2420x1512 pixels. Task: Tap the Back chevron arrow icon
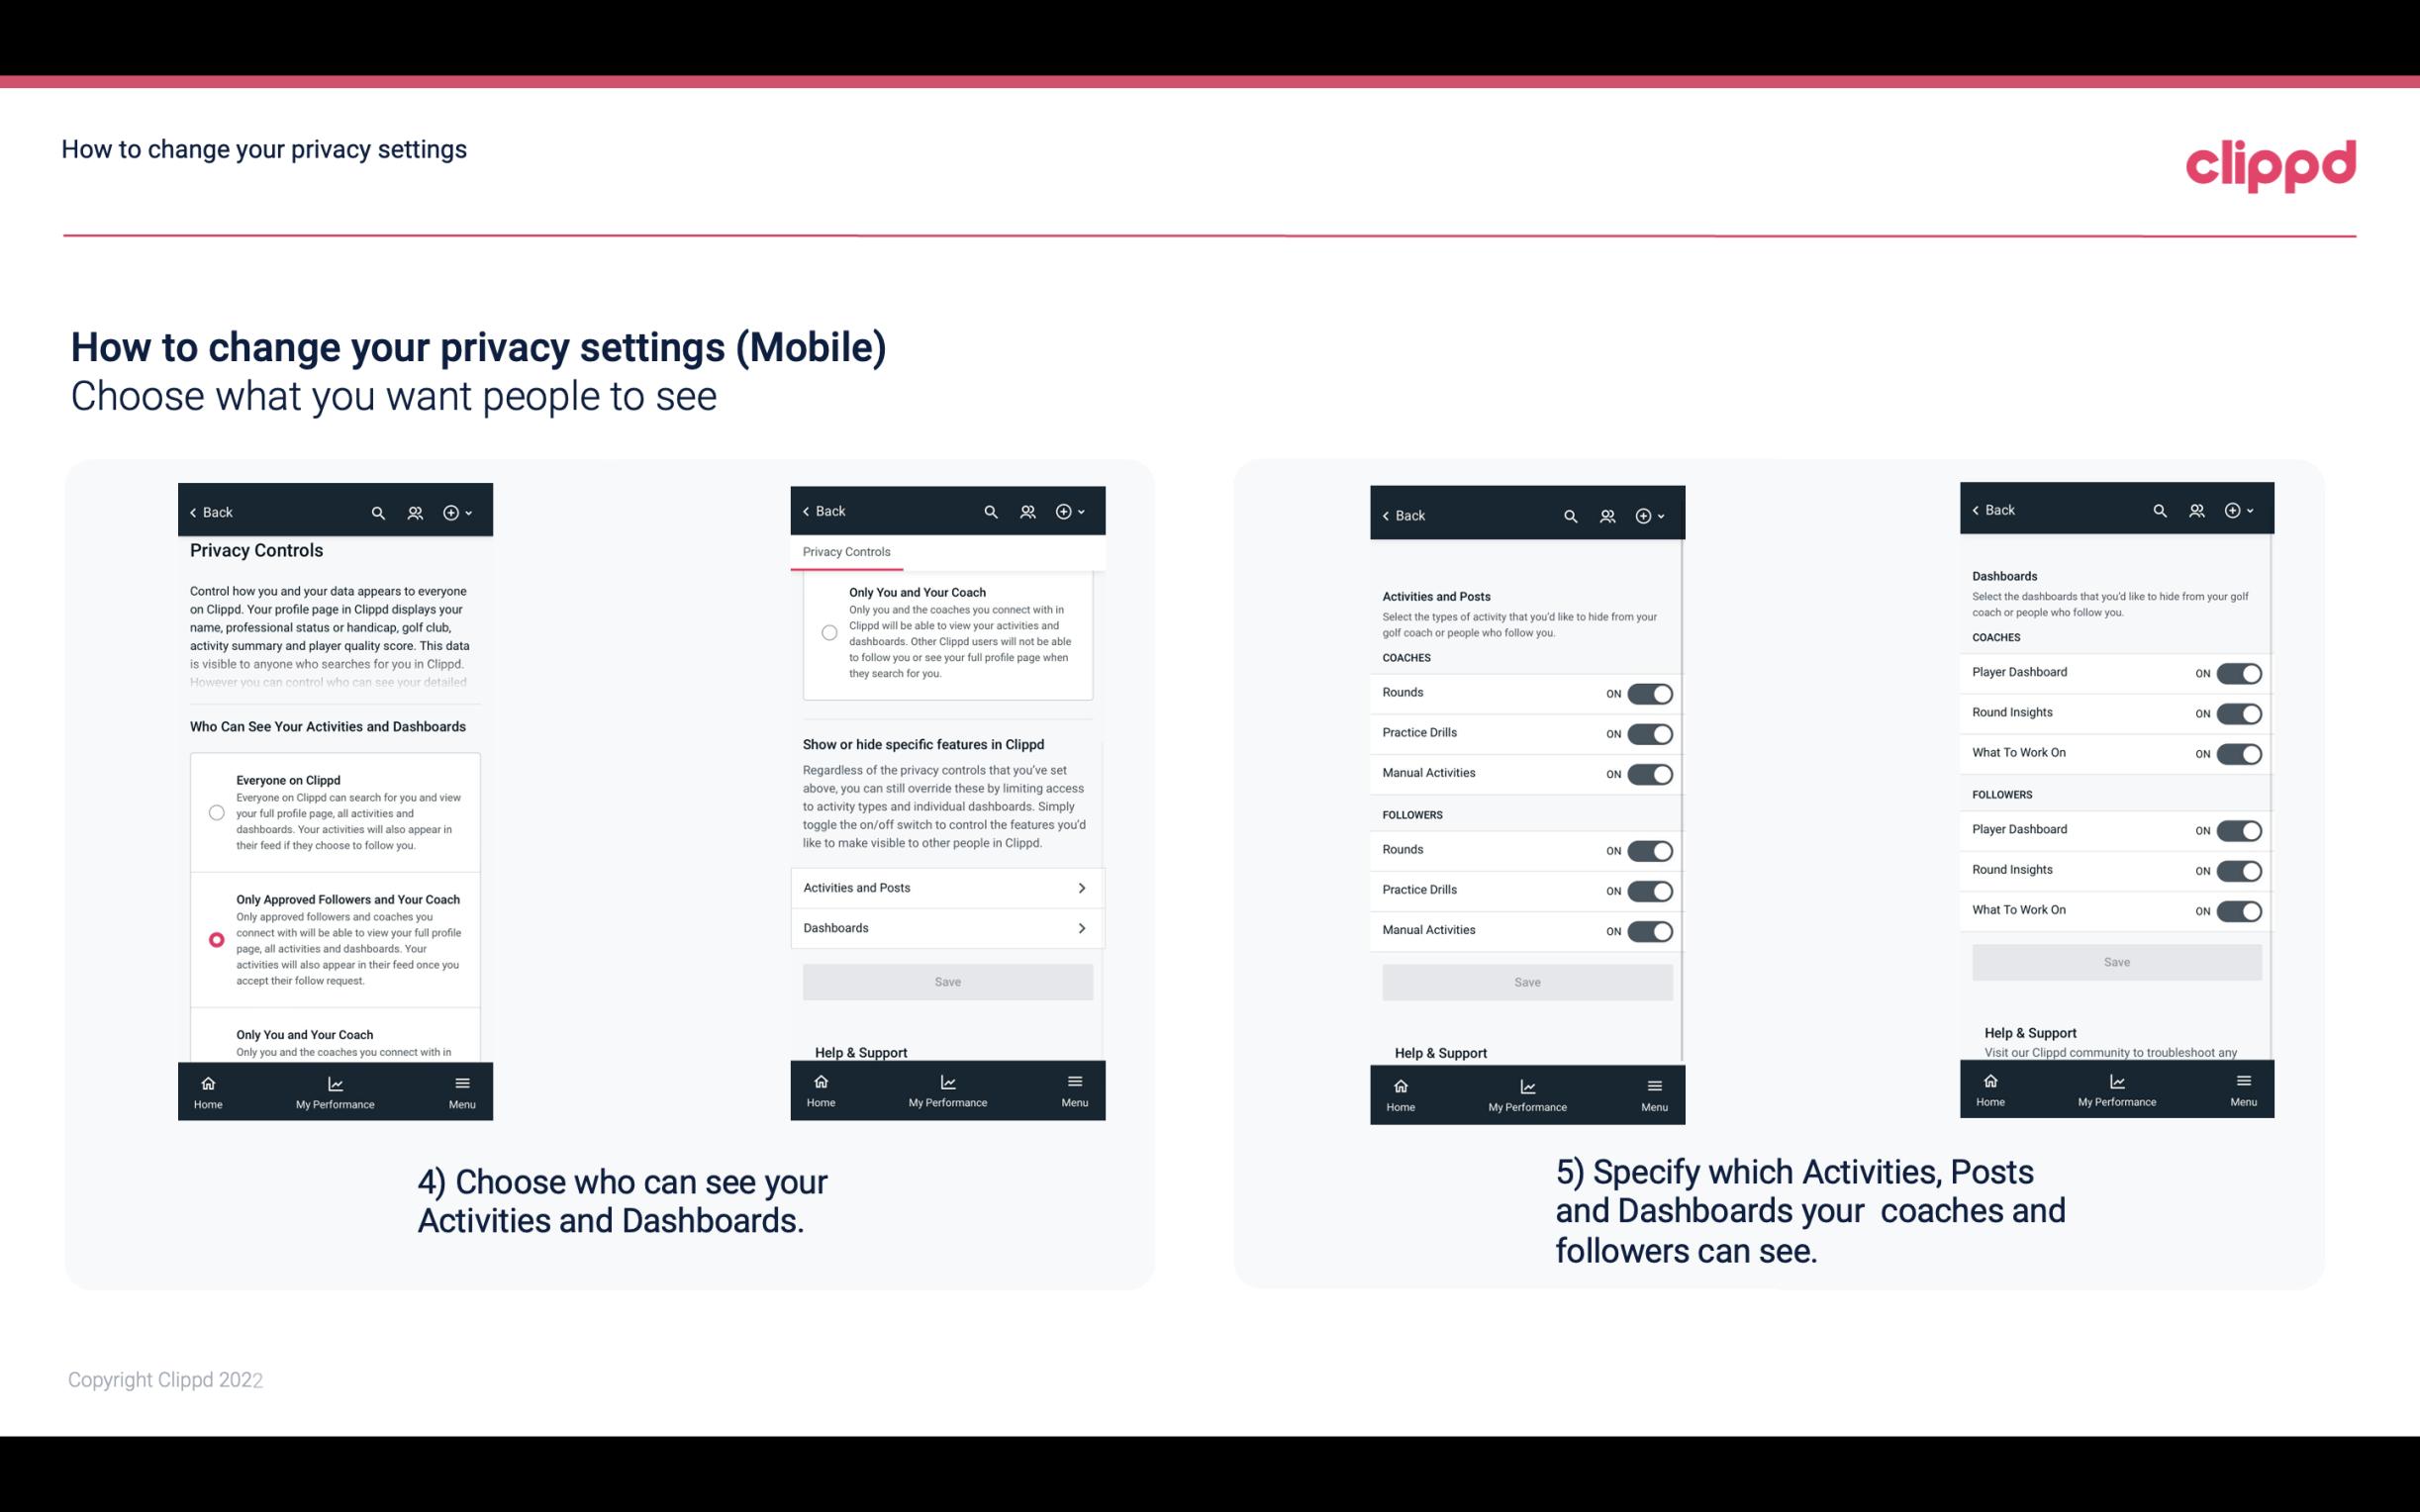coord(193,511)
